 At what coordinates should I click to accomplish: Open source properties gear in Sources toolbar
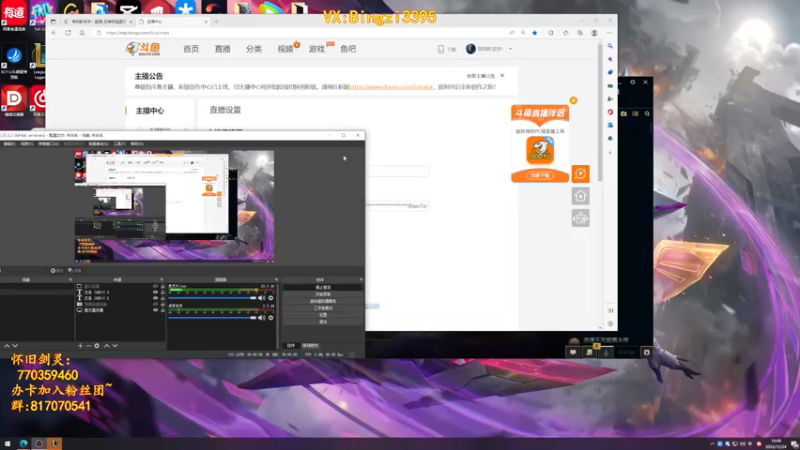click(x=97, y=345)
